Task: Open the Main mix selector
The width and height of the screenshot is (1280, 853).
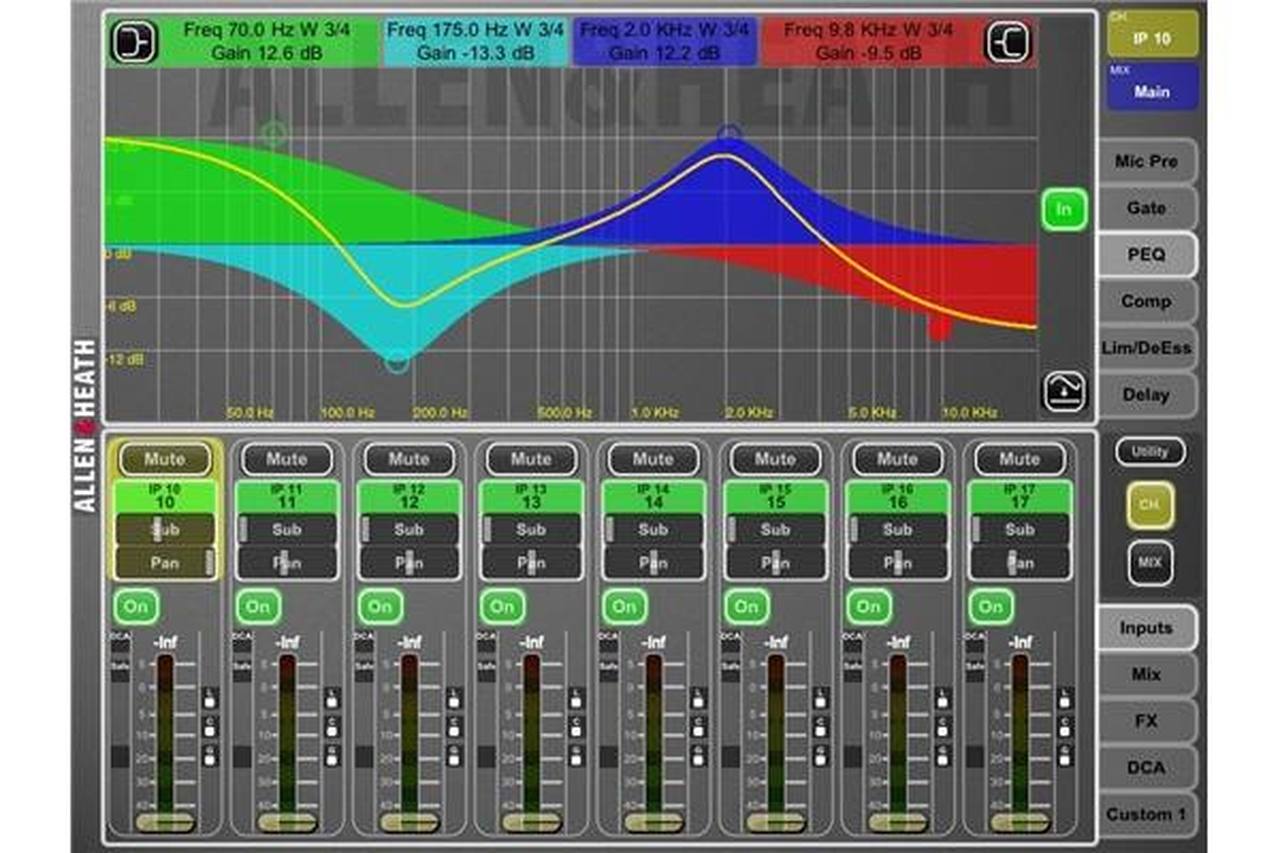Action: [x=1152, y=87]
